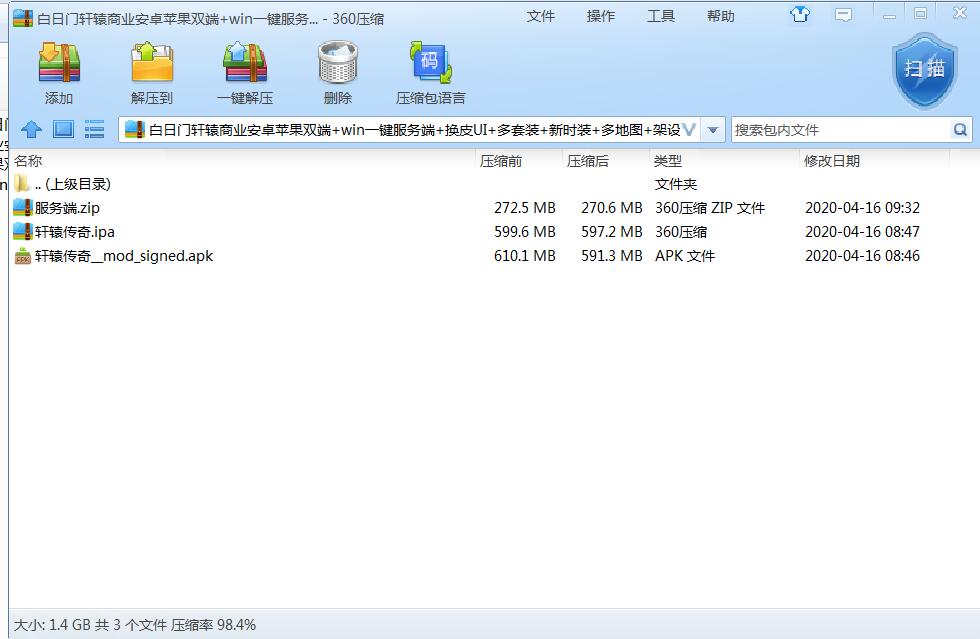Sort by Modified Date (修改日期) column
This screenshot has height=639, width=980.
pos(831,161)
